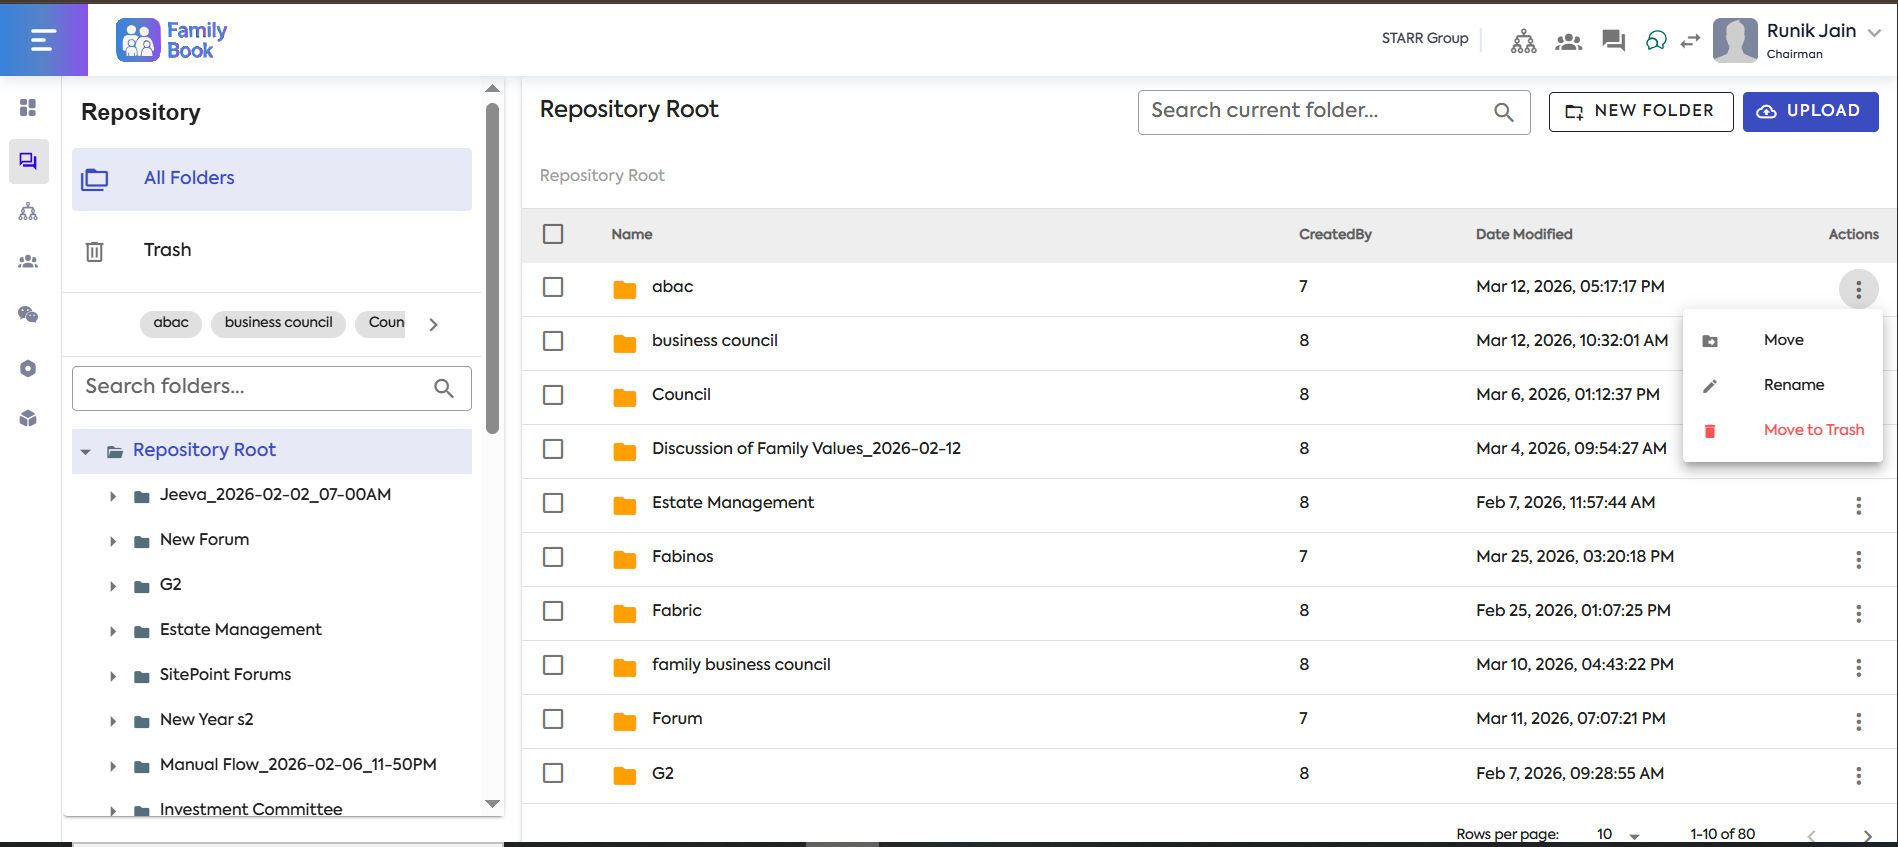The image size is (1898, 847).
Task: Open actions menu for Forum row
Action: [1859, 722]
